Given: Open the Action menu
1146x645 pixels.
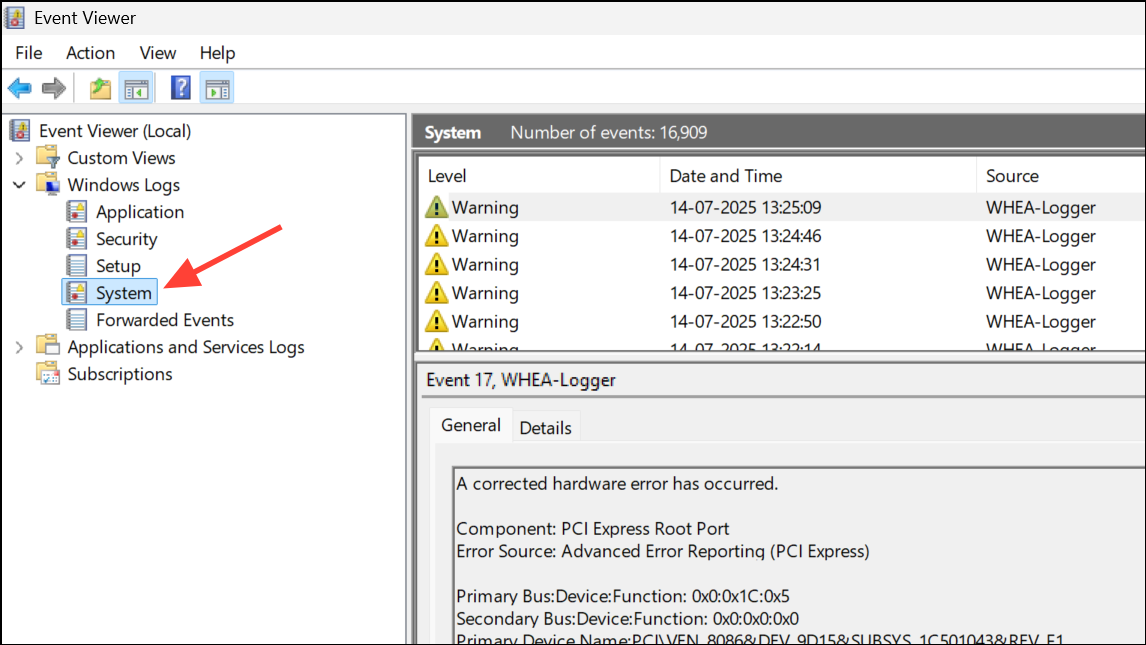Looking at the screenshot, I should pyautogui.click(x=91, y=53).
